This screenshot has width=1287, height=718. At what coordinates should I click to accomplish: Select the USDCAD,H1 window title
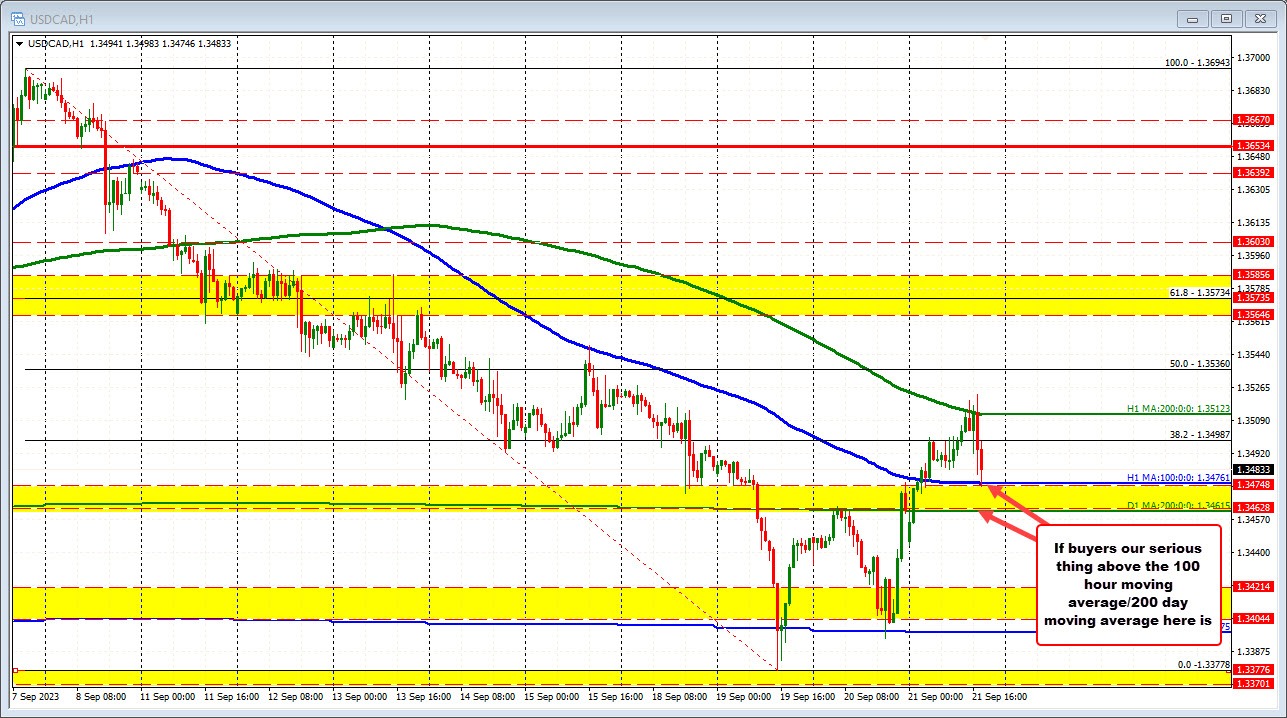[x=63, y=18]
